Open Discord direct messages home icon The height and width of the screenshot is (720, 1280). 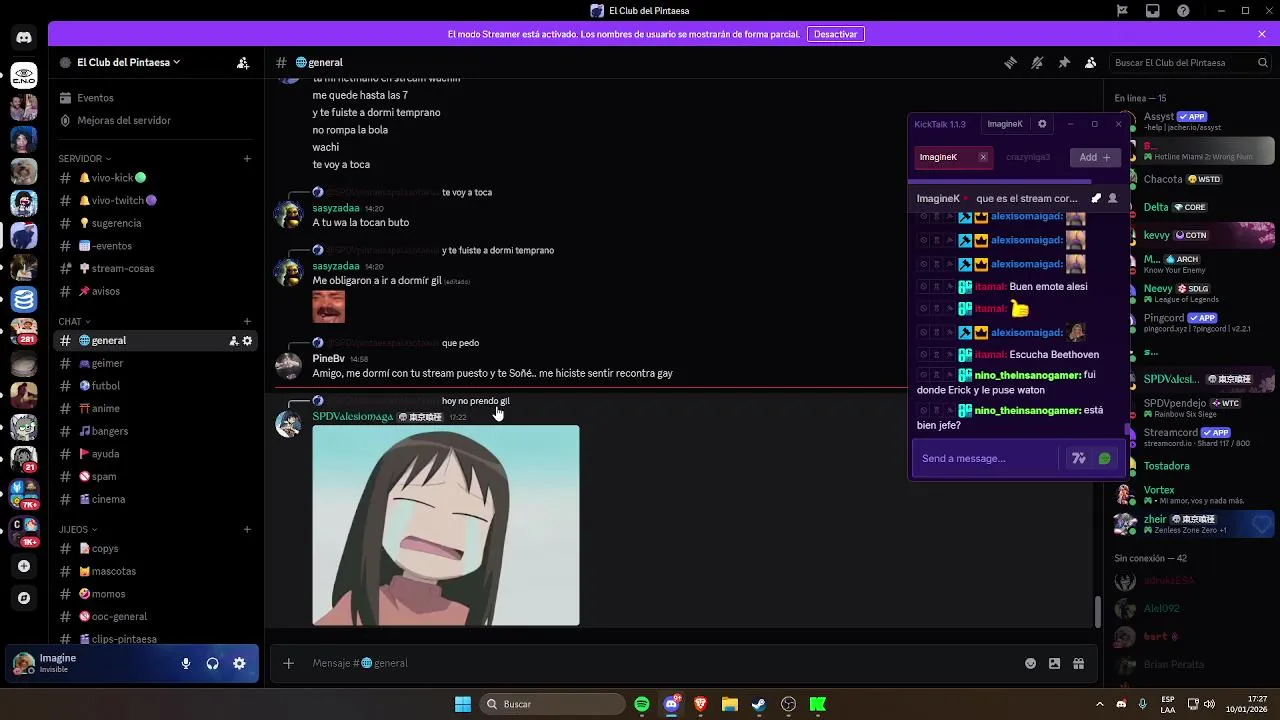[x=24, y=38]
